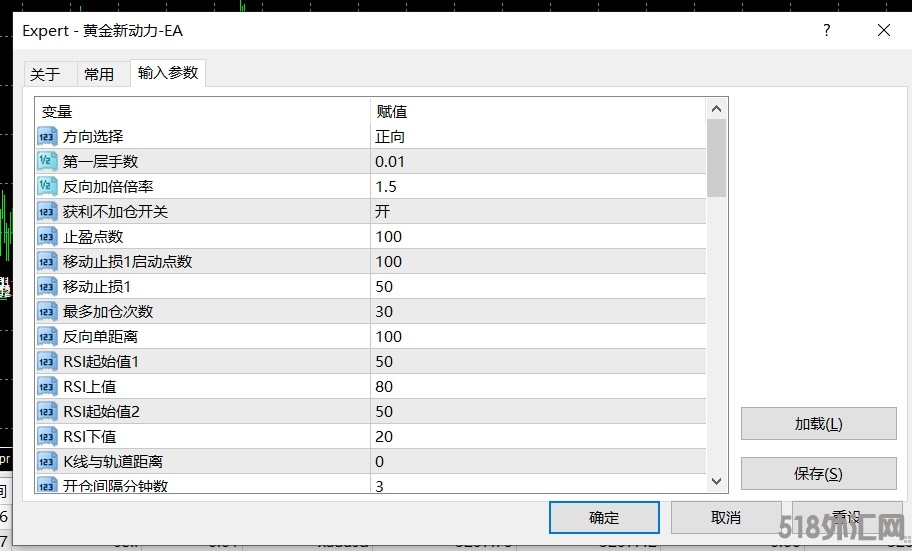Click the 30 value of 最多加仓次数

coord(384,312)
